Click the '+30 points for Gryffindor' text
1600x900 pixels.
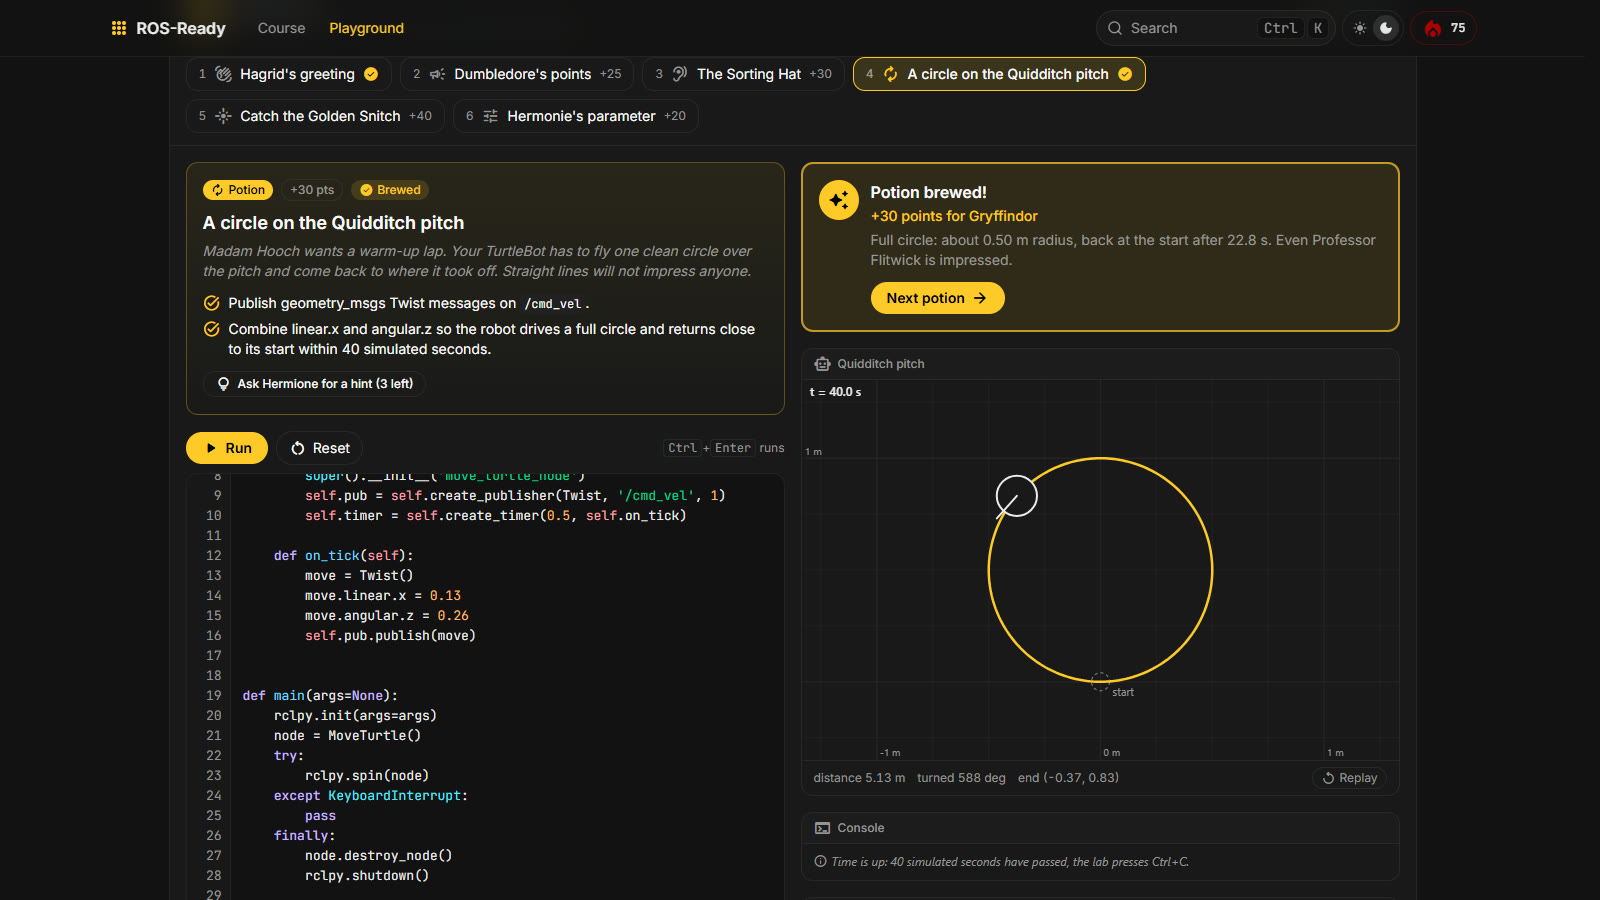pyautogui.click(x=954, y=216)
